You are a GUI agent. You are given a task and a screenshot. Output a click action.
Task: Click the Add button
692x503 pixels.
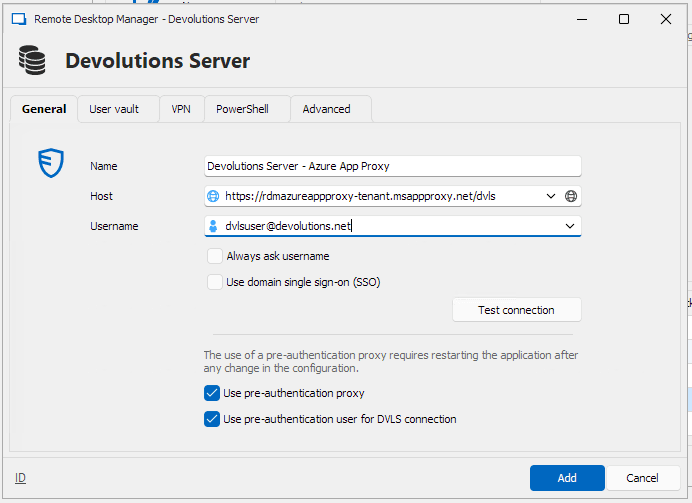pos(567,478)
